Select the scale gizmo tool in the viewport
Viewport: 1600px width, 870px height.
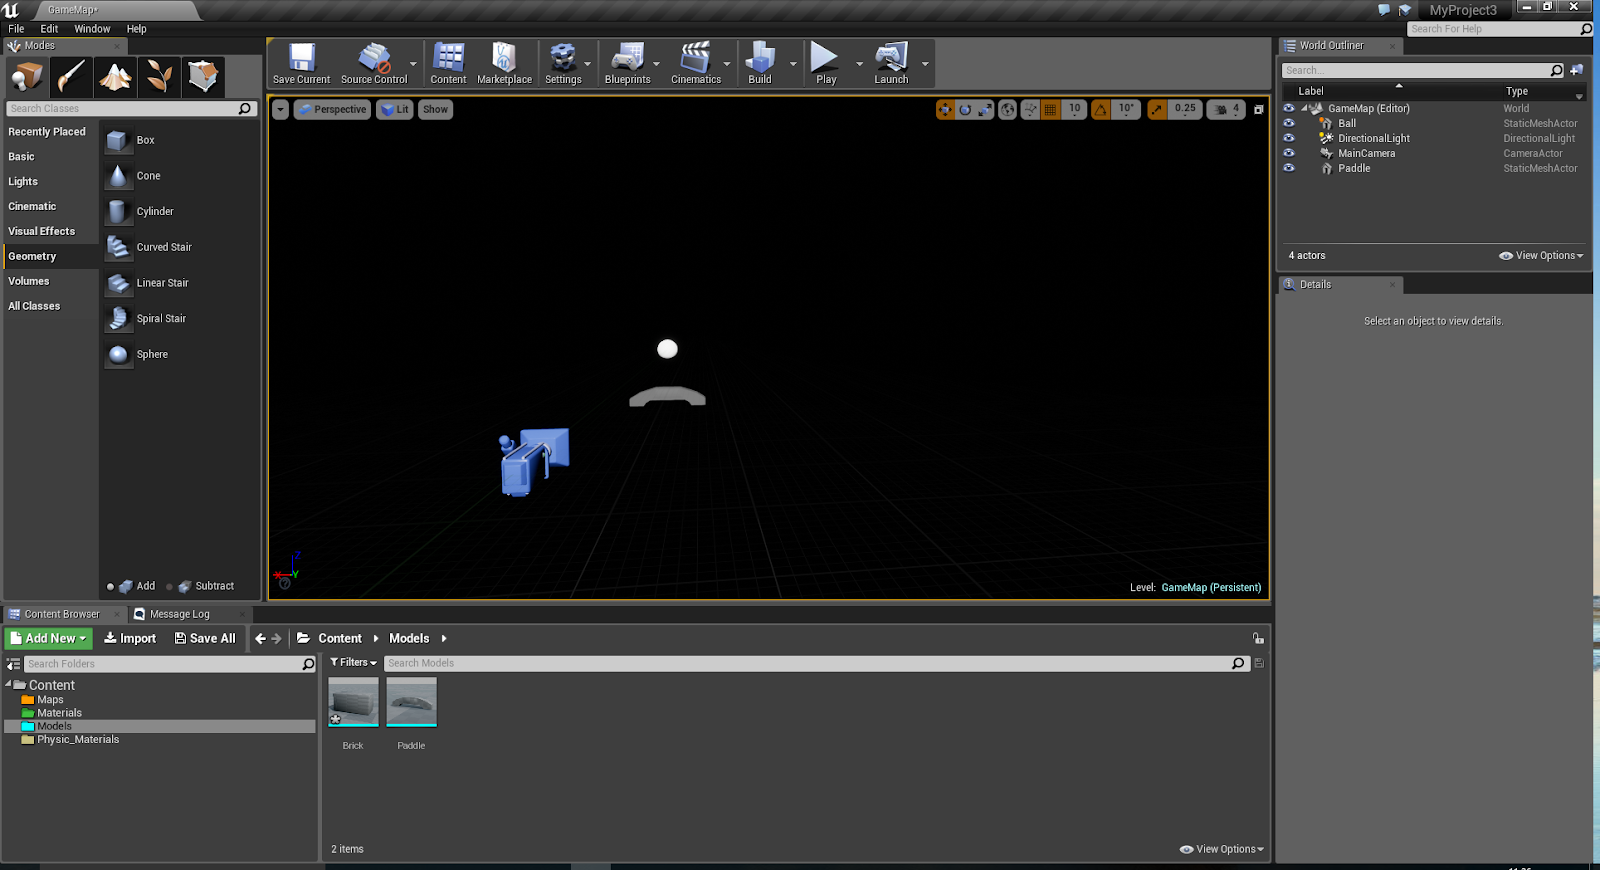point(985,110)
